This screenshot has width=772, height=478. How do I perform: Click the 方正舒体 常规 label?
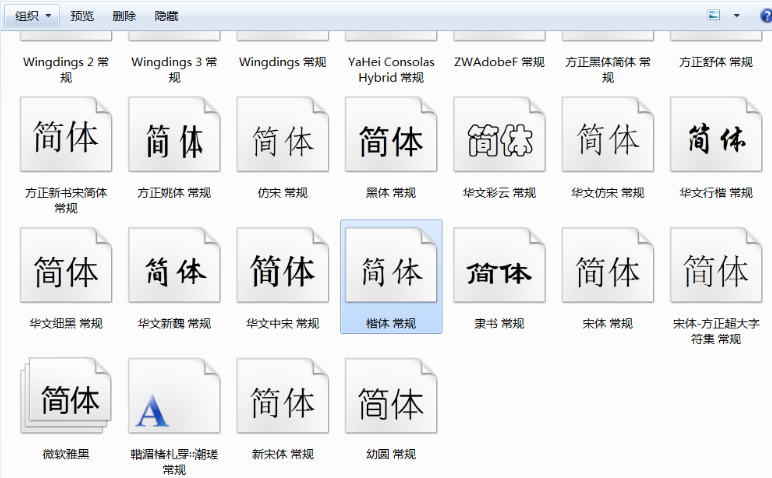[716, 62]
